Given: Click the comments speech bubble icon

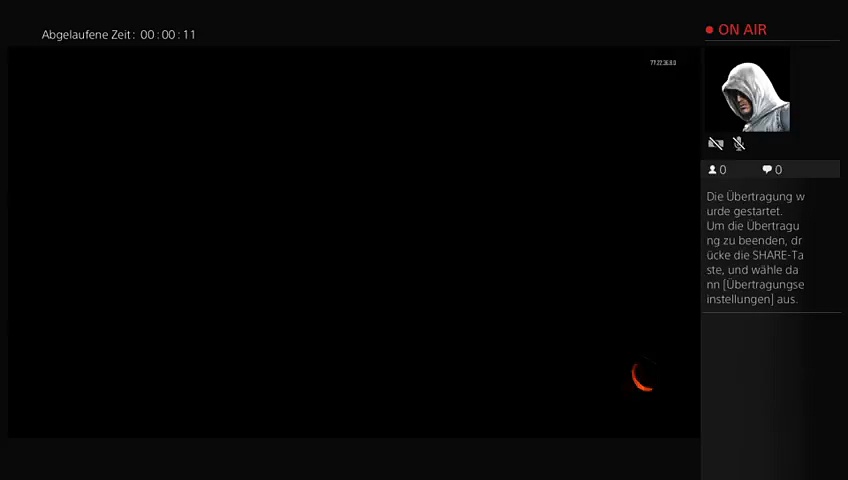Looking at the screenshot, I should pos(767,170).
